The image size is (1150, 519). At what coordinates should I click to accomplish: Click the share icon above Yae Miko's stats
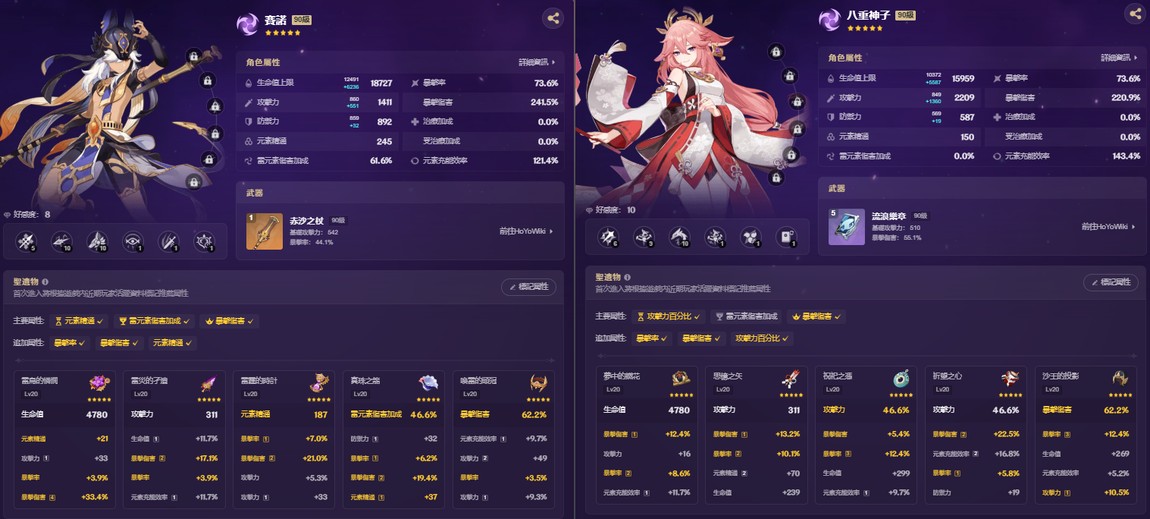[x=1135, y=12]
